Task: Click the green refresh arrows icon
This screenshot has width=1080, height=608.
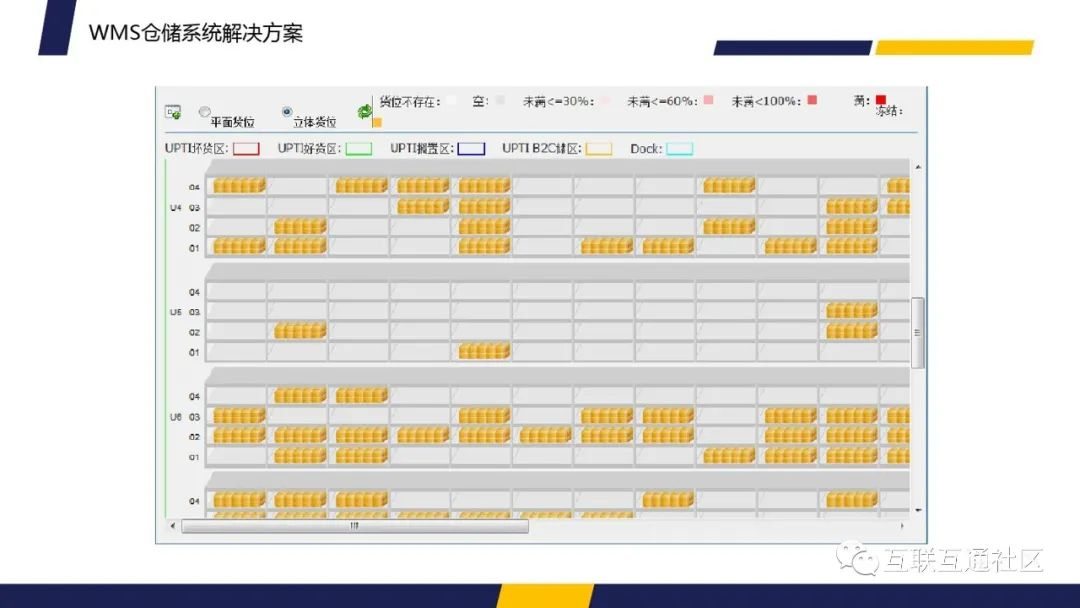Action: (364, 112)
